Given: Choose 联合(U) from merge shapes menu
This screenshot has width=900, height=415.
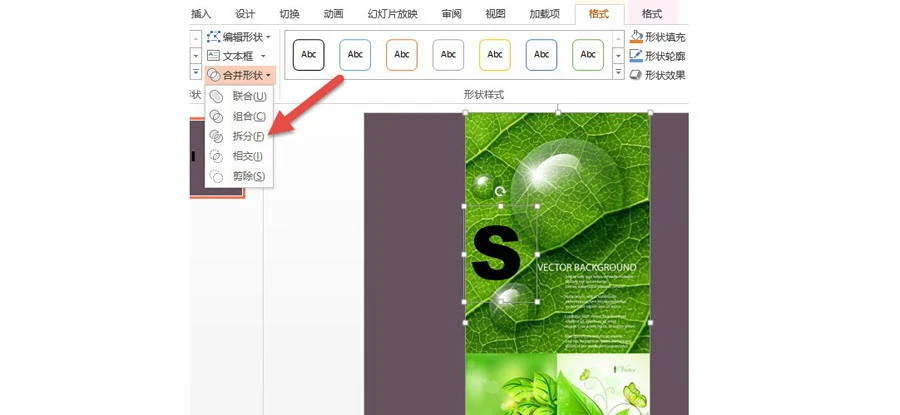Looking at the screenshot, I should pos(239,96).
